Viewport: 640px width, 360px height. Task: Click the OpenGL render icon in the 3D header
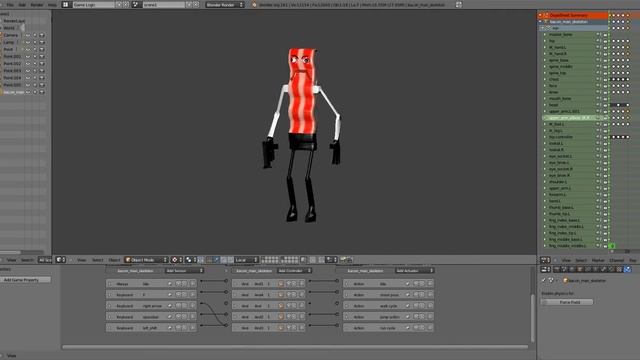(x=343, y=260)
